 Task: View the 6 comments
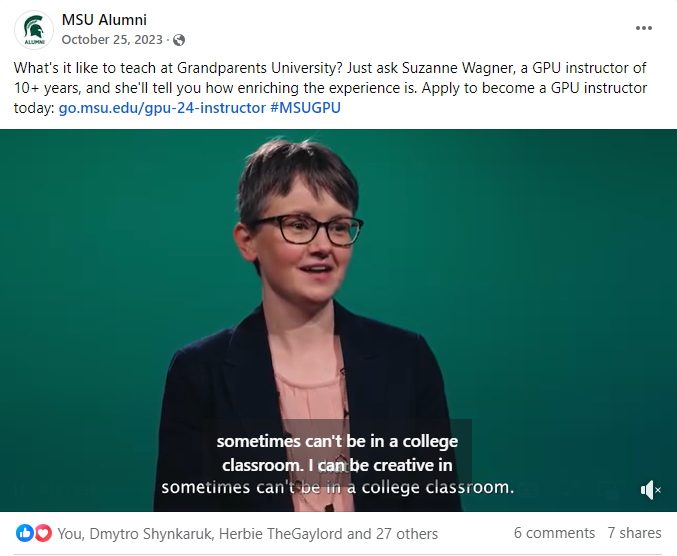click(x=554, y=533)
